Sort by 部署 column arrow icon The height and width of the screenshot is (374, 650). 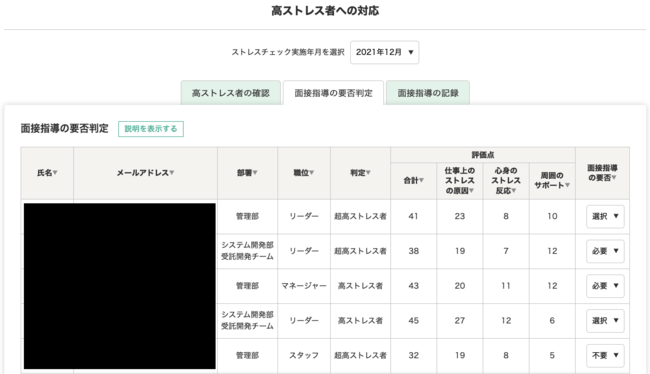tap(255, 173)
